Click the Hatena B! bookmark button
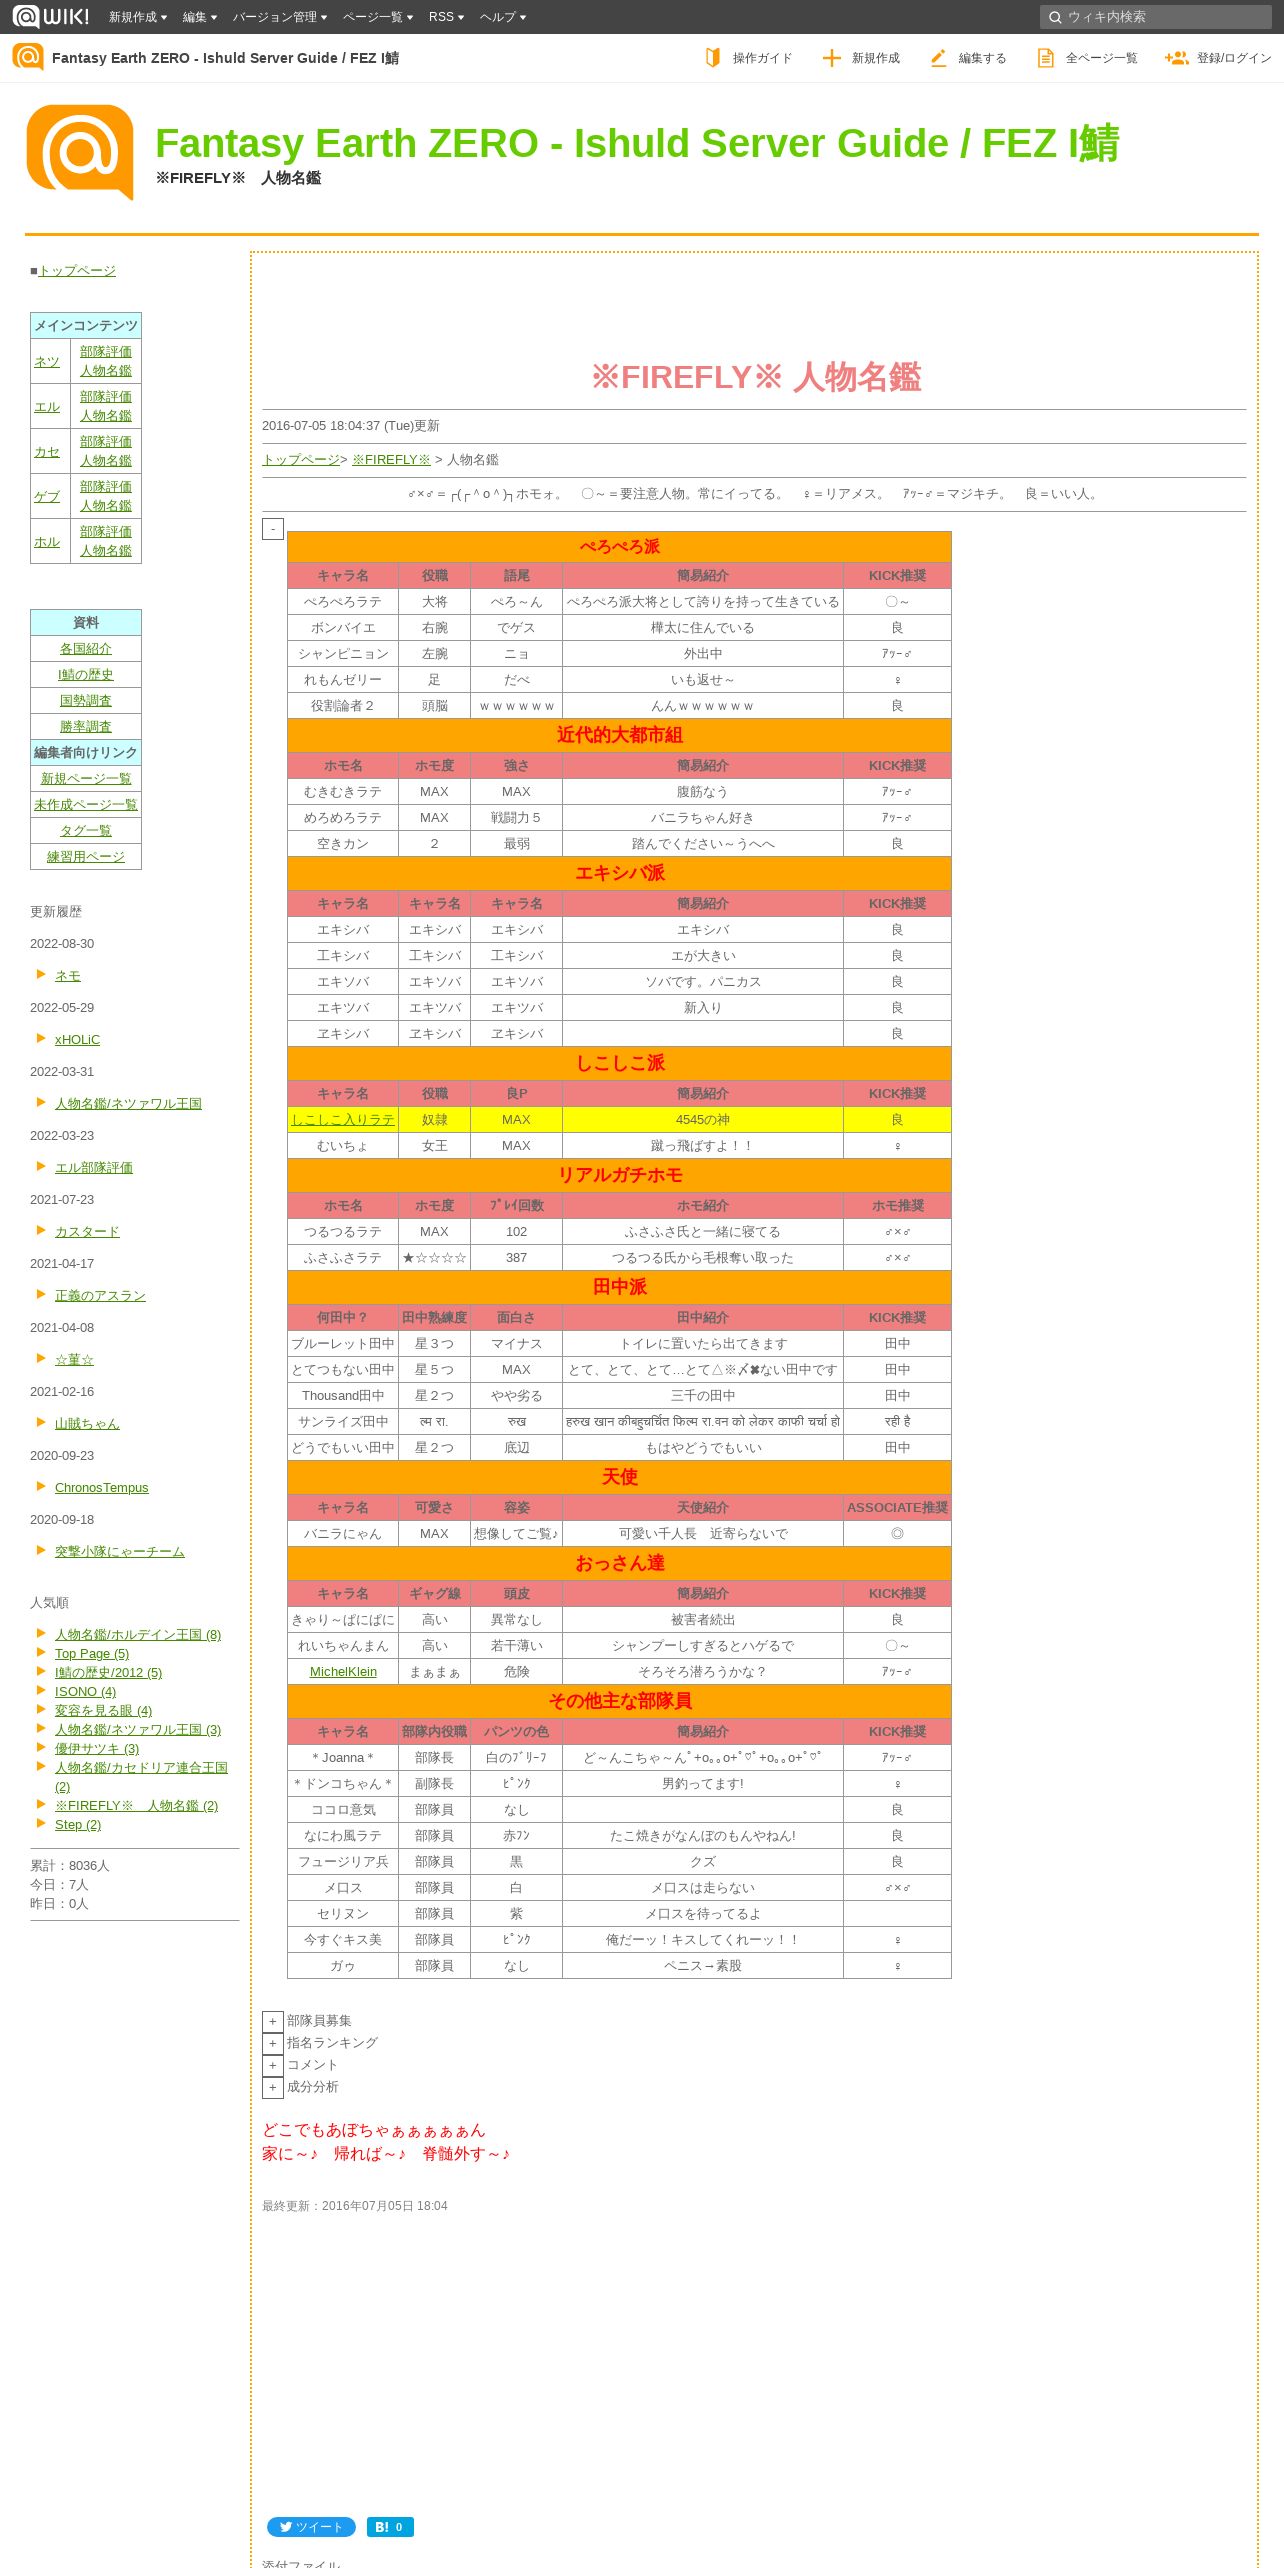The width and height of the screenshot is (1284, 2568). [x=390, y=2527]
